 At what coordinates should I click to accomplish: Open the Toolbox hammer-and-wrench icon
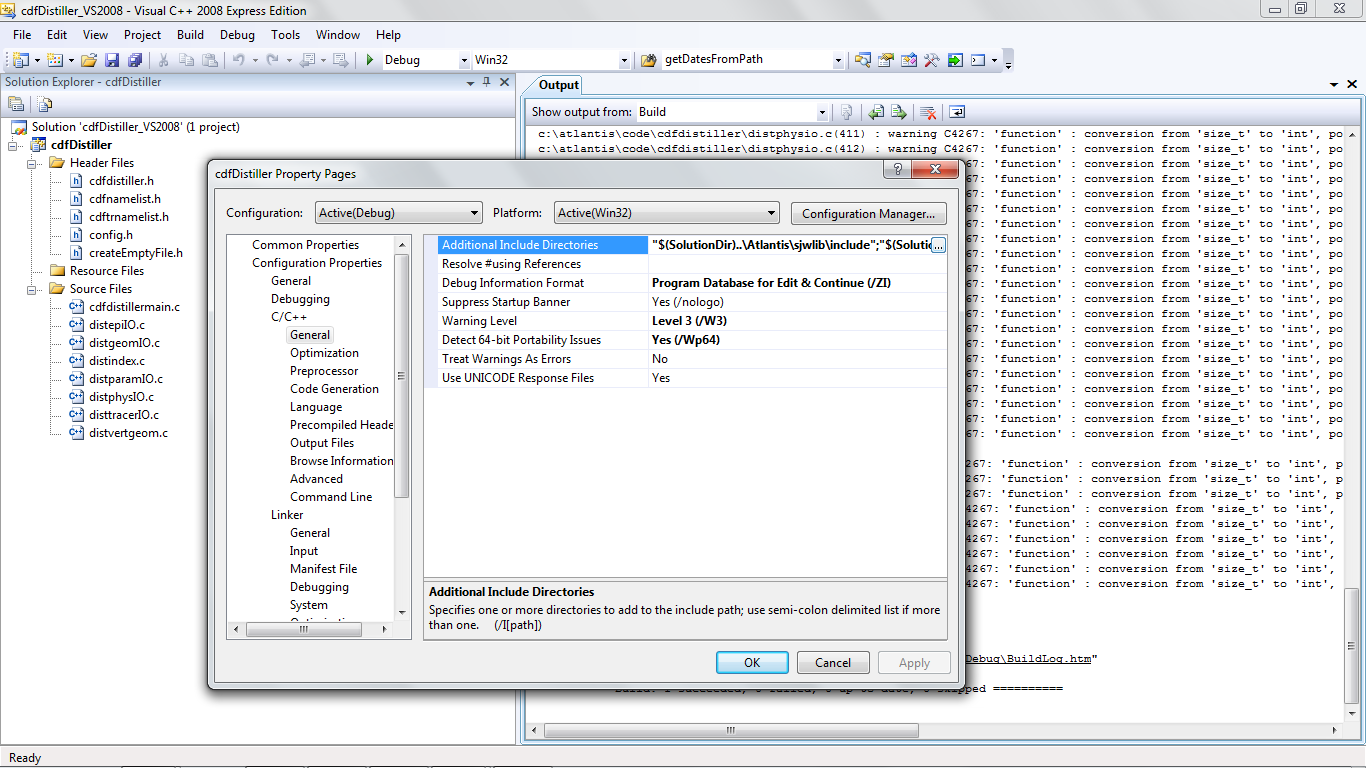[x=931, y=60]
